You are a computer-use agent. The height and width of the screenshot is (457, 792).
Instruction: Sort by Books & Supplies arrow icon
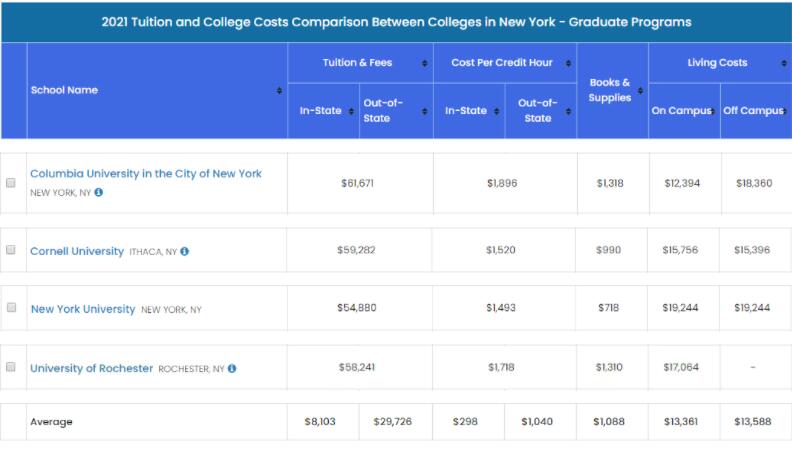point(640,91)
